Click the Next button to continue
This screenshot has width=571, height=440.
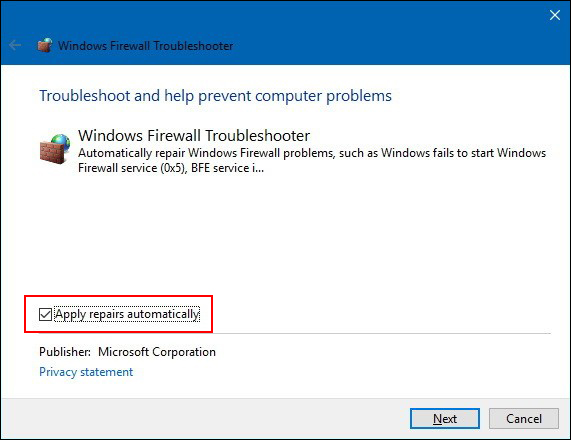[x=445, y=419]
